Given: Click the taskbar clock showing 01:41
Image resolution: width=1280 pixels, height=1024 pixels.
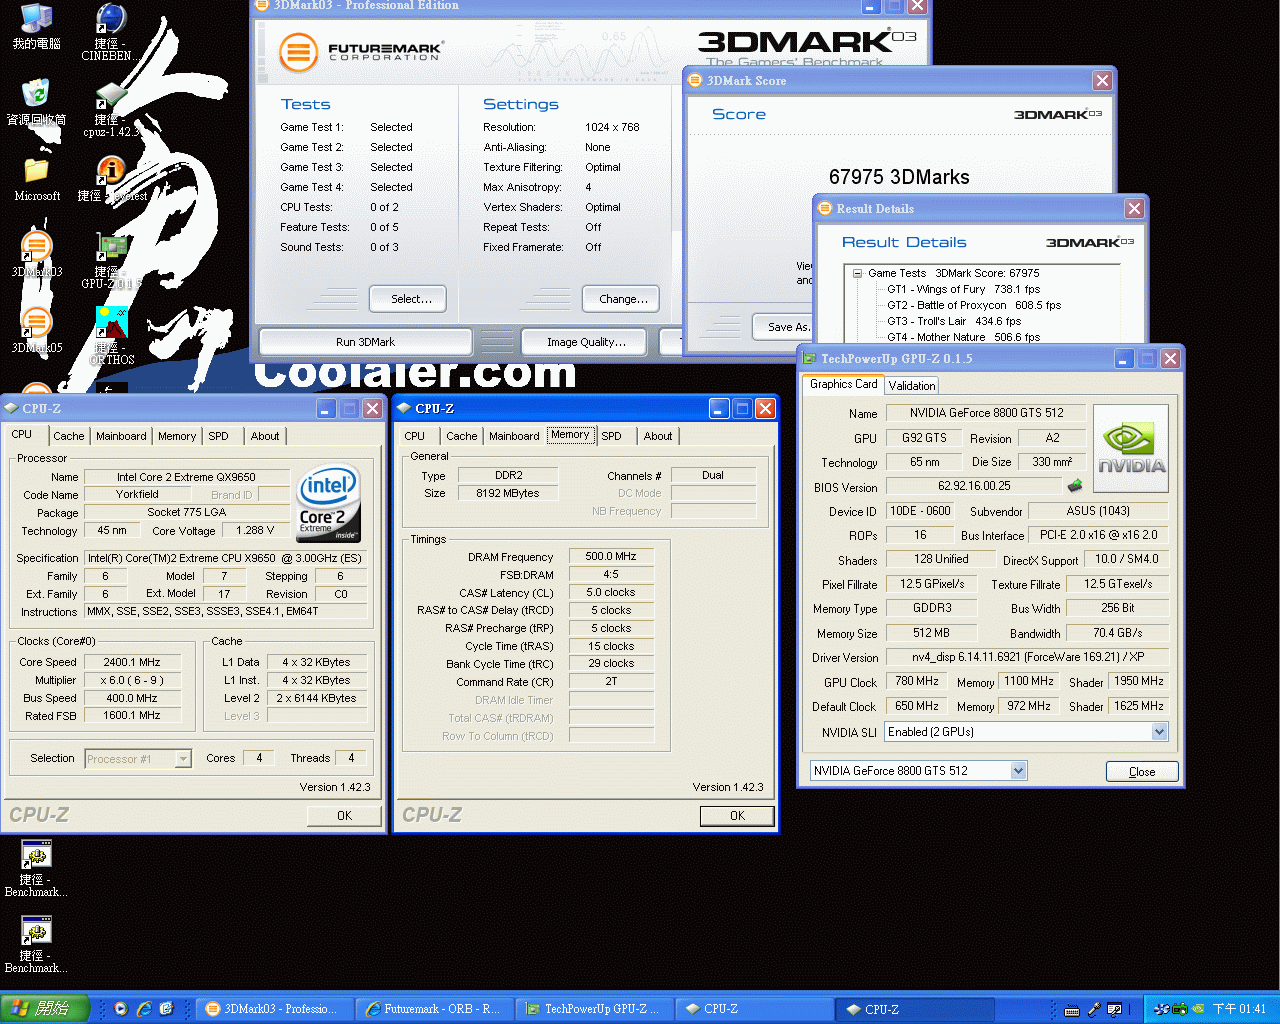Looking at the screenshot, I should click(x=1239, y=1009).
